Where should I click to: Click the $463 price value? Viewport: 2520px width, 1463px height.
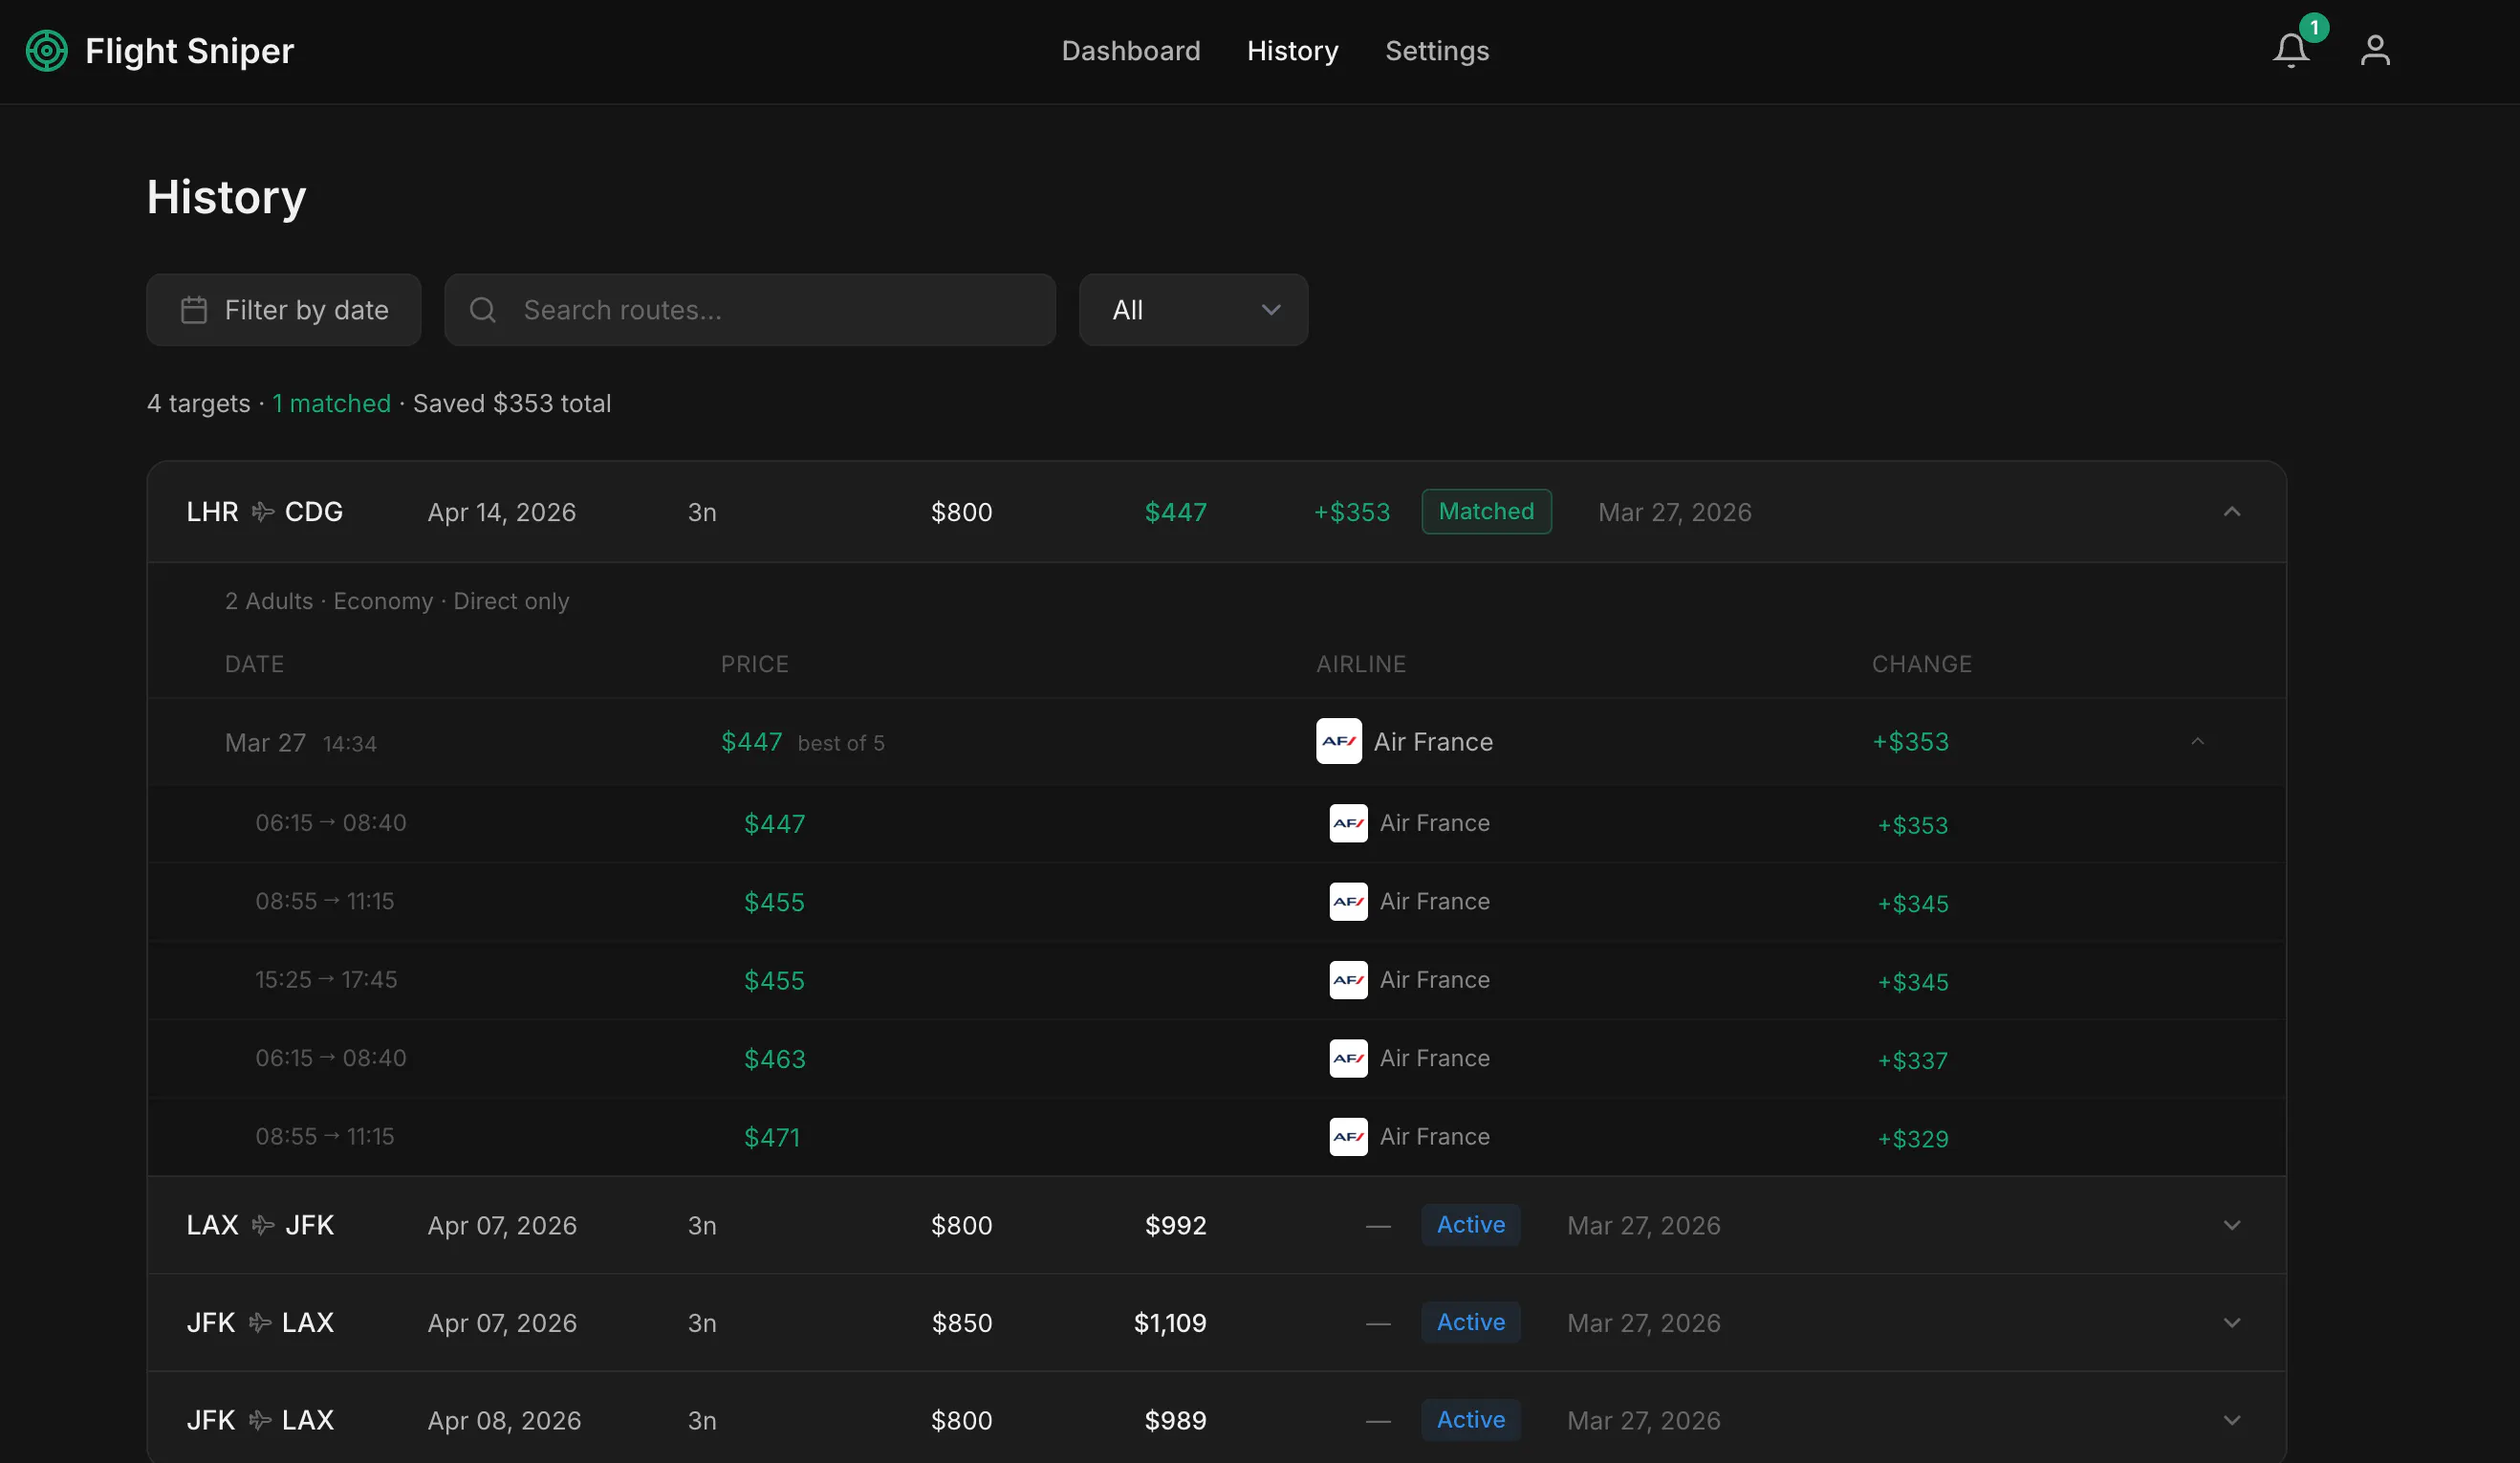[774, 1059]
